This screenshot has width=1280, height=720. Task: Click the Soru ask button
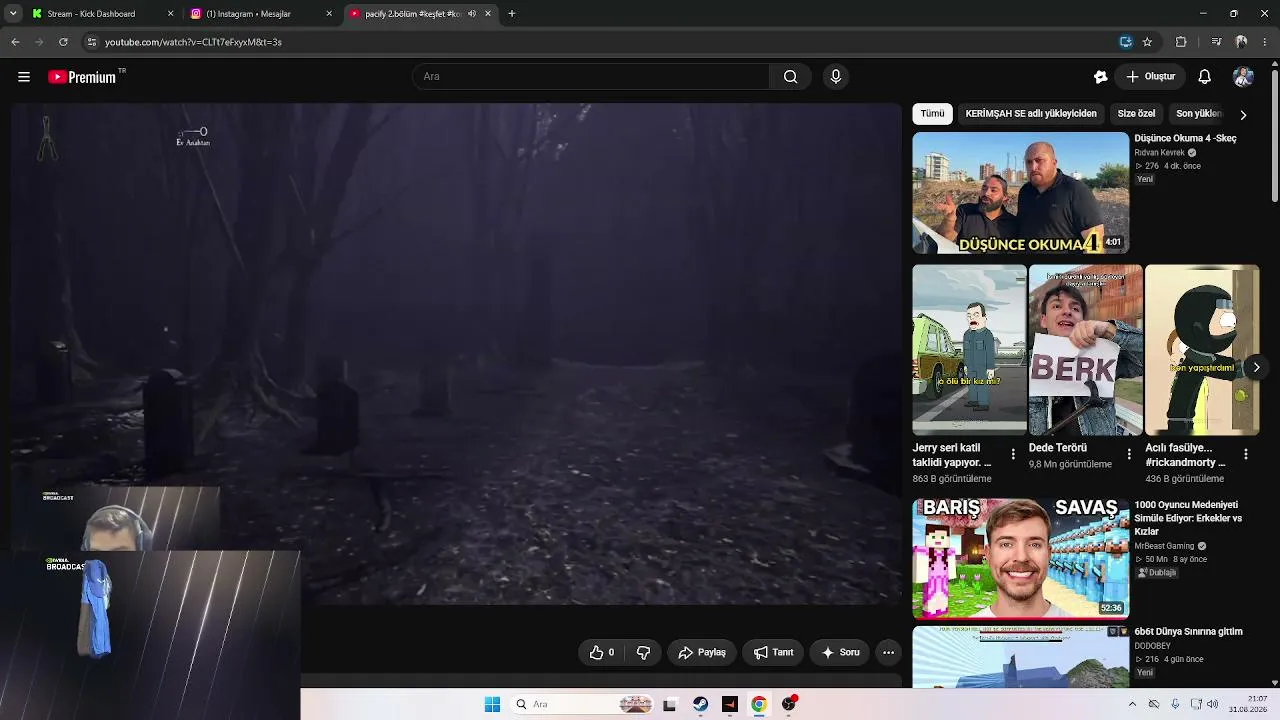840,653
